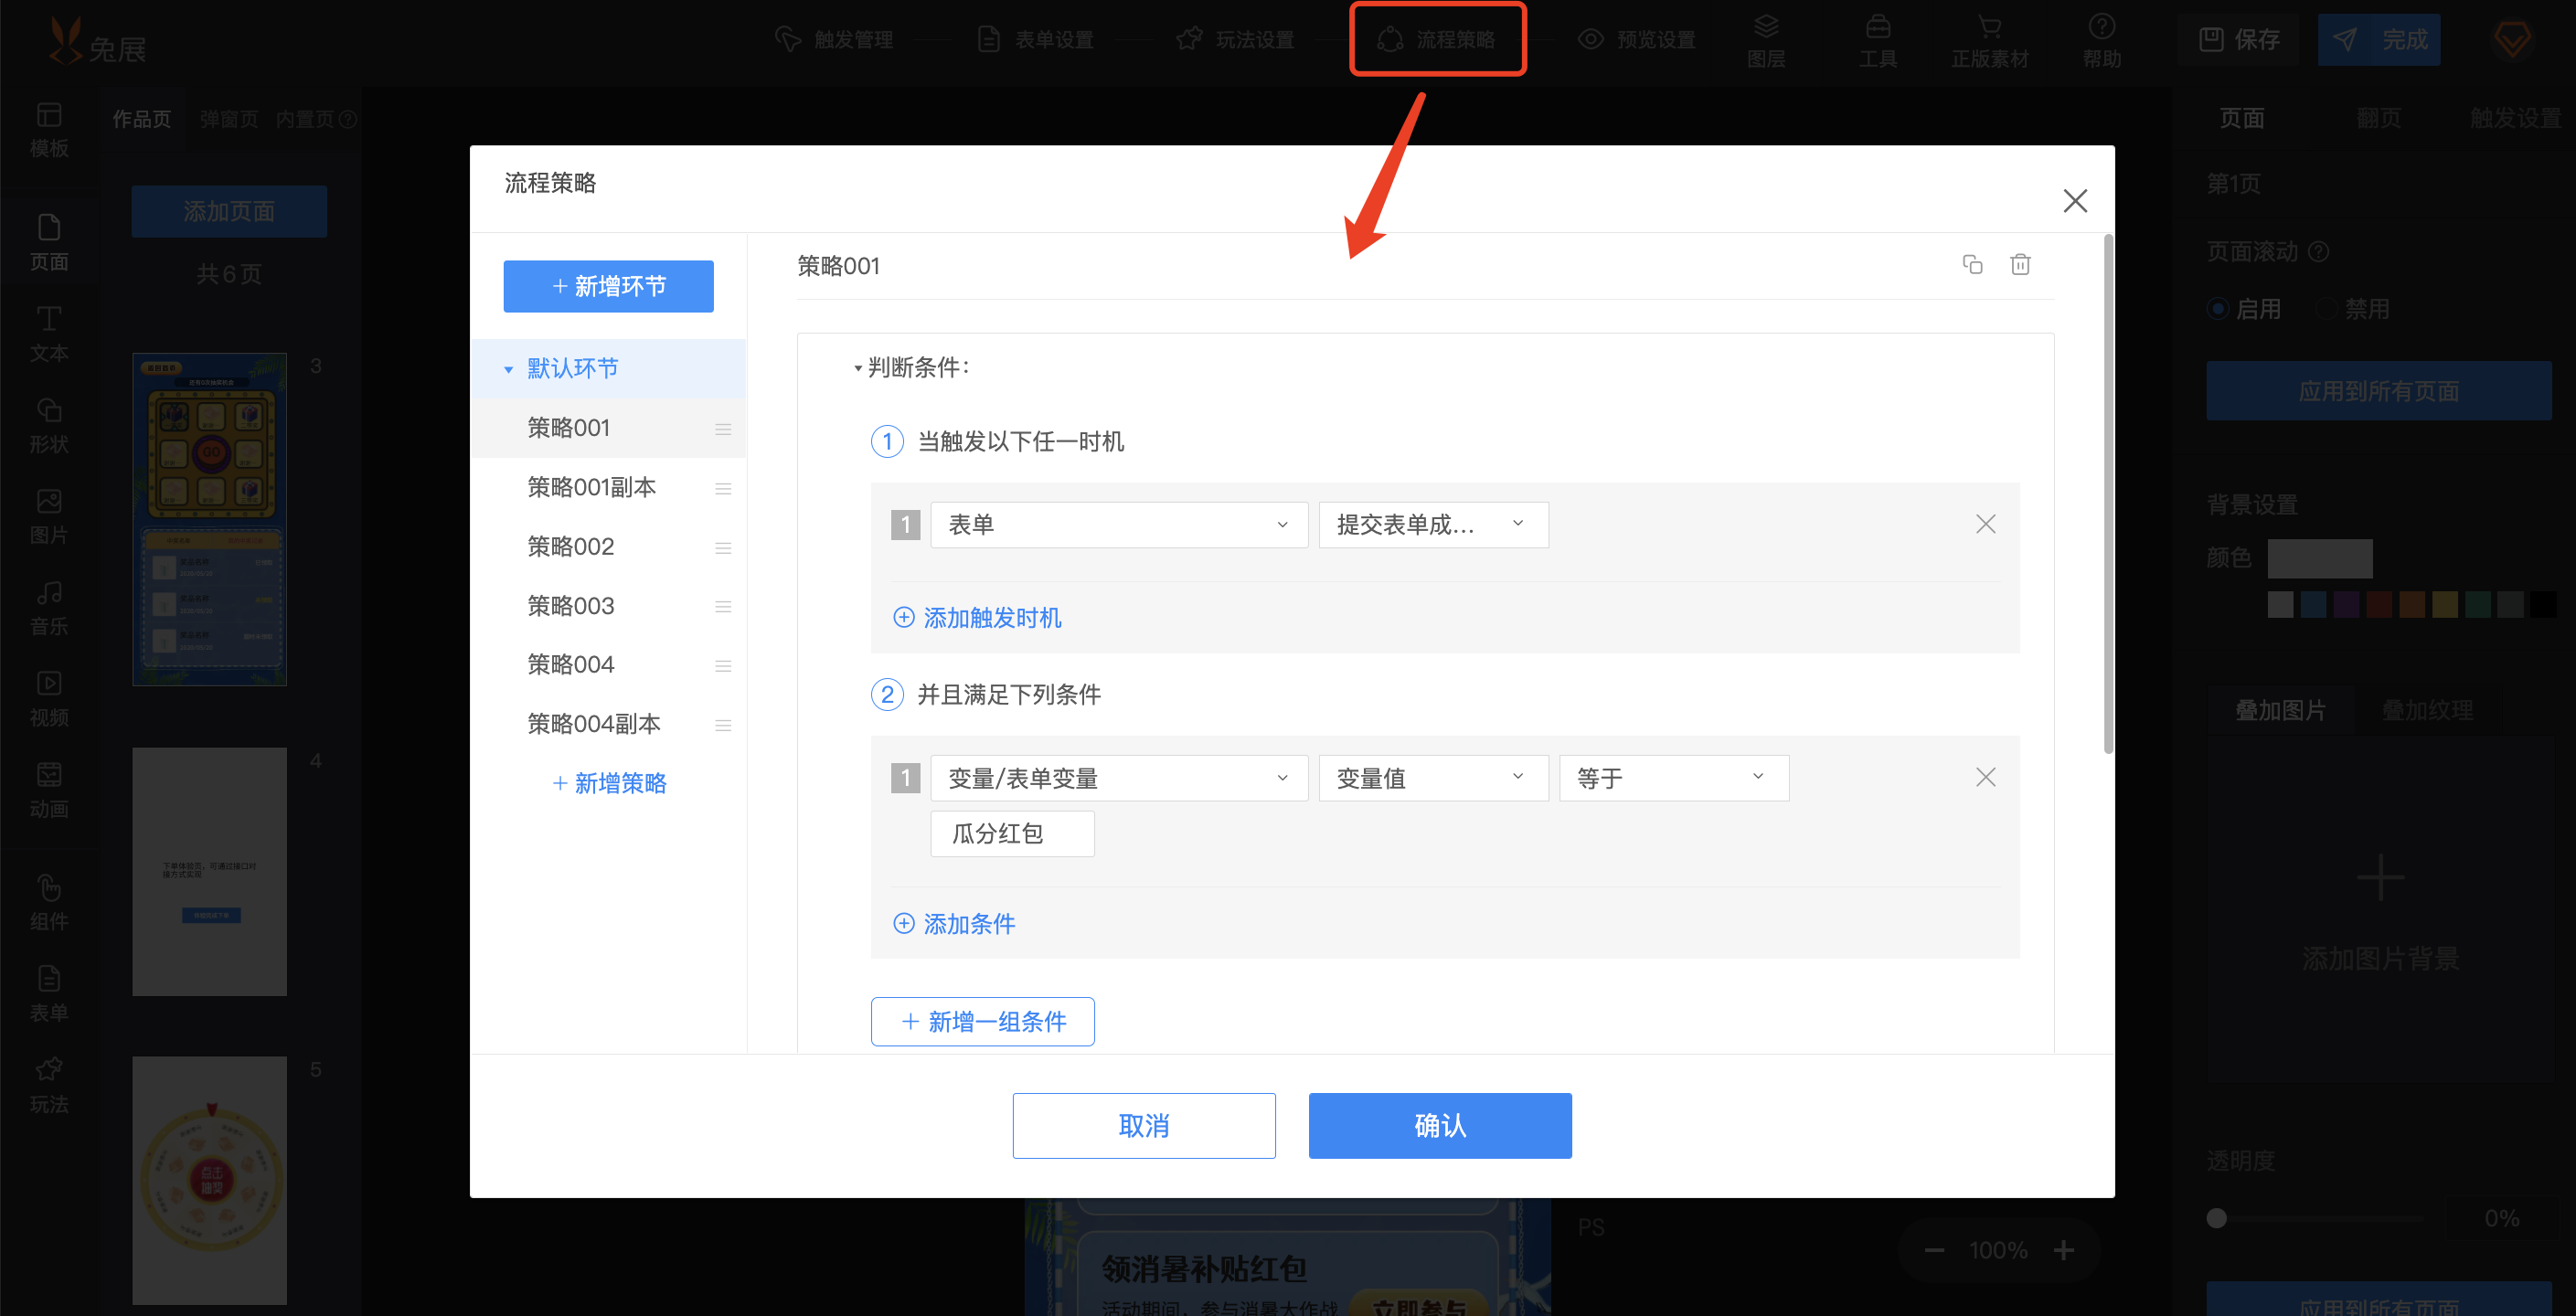
Task: Close the 流程策略 dialog with X
Action: tap(2075, 201)
